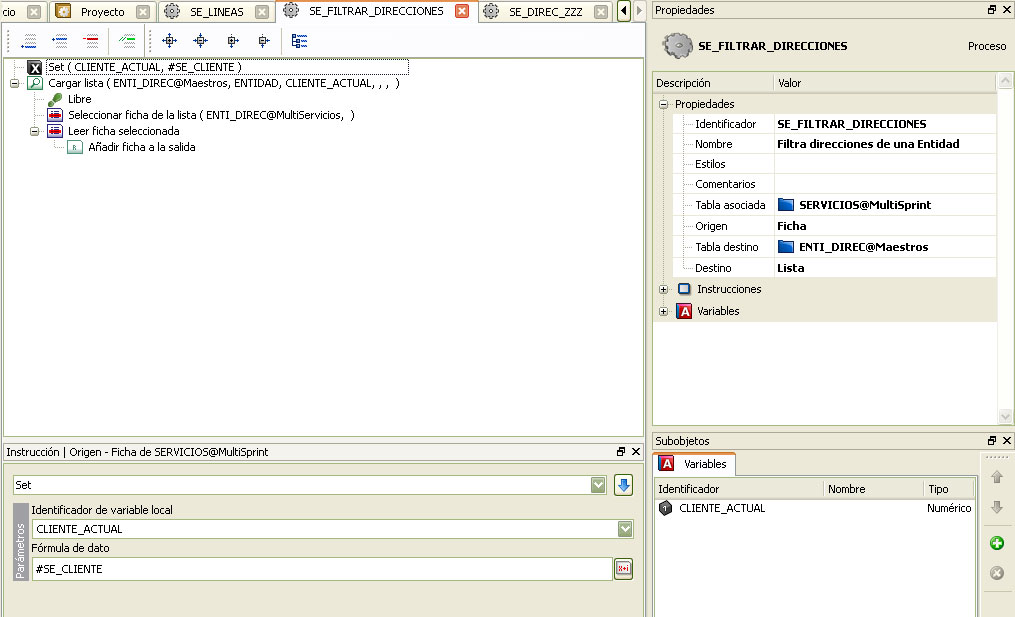Click the icon of Leer ficha seleccionada
This screenshot has width=1015, height=617.
point(55,131)
